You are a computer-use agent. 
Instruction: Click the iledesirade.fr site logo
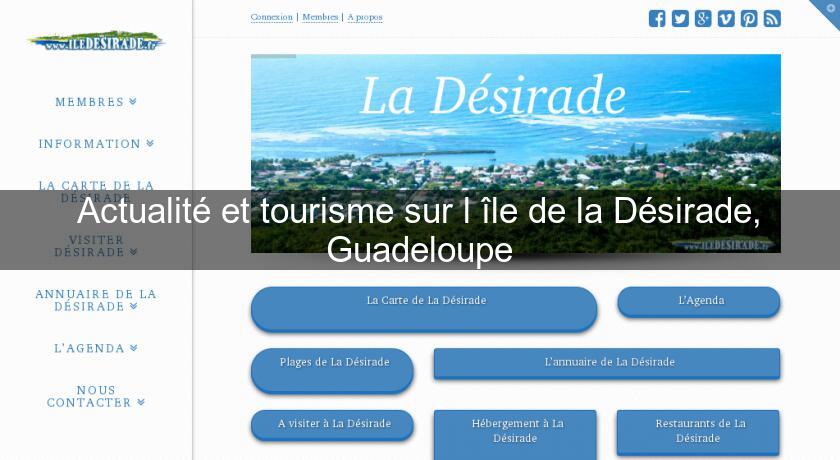[96, 41]
